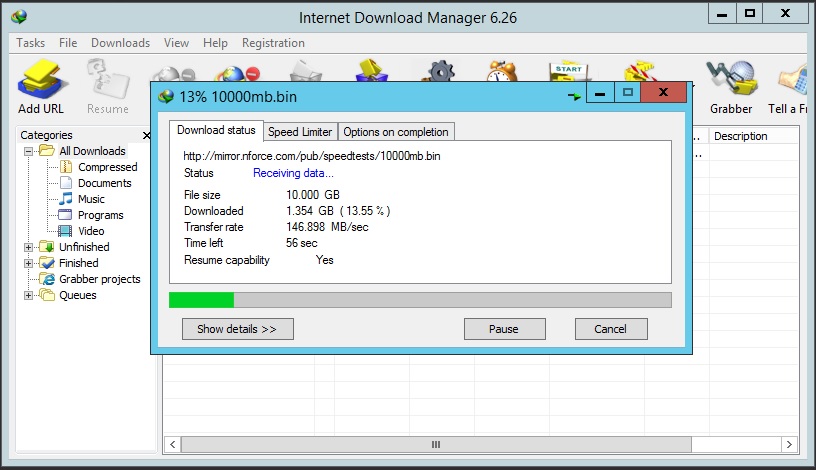Click the Show details button
Viewport: 816px width, 470px height.
click(237, 329)
